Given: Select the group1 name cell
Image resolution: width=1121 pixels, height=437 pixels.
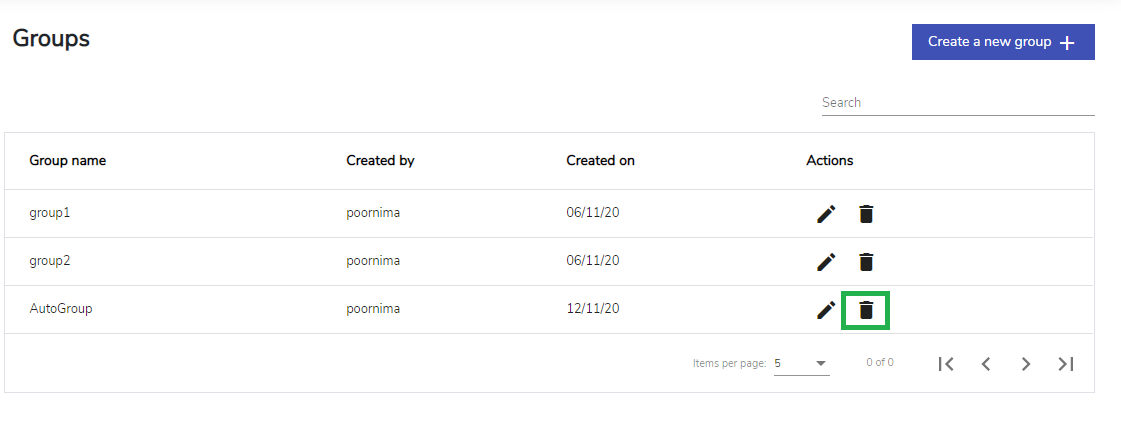Looking at the screenshot, I should [x=50, y=213].
